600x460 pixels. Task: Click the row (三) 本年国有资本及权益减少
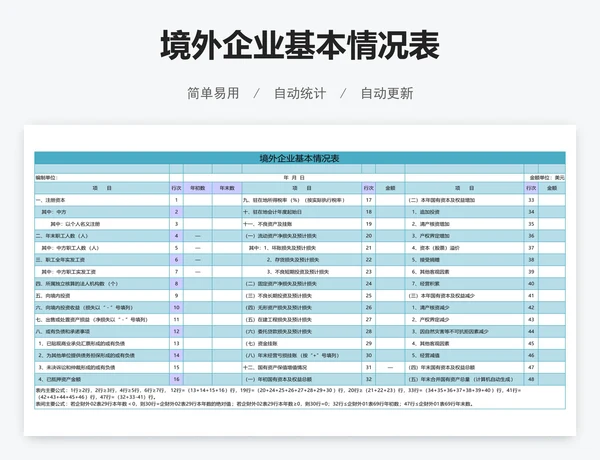pyautogui.click(x=465, y=295)
